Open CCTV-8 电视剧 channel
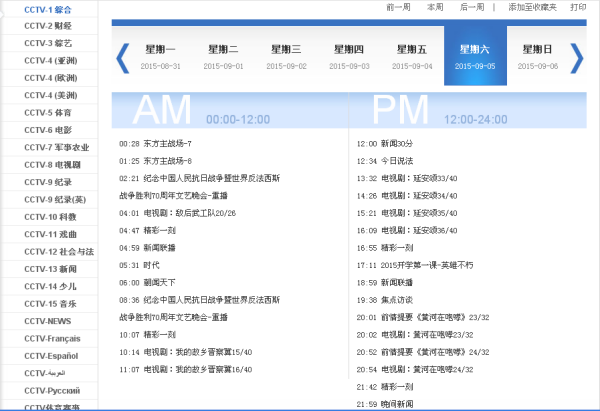The height and width of the screenshot is (411, 600). (52, 165)
